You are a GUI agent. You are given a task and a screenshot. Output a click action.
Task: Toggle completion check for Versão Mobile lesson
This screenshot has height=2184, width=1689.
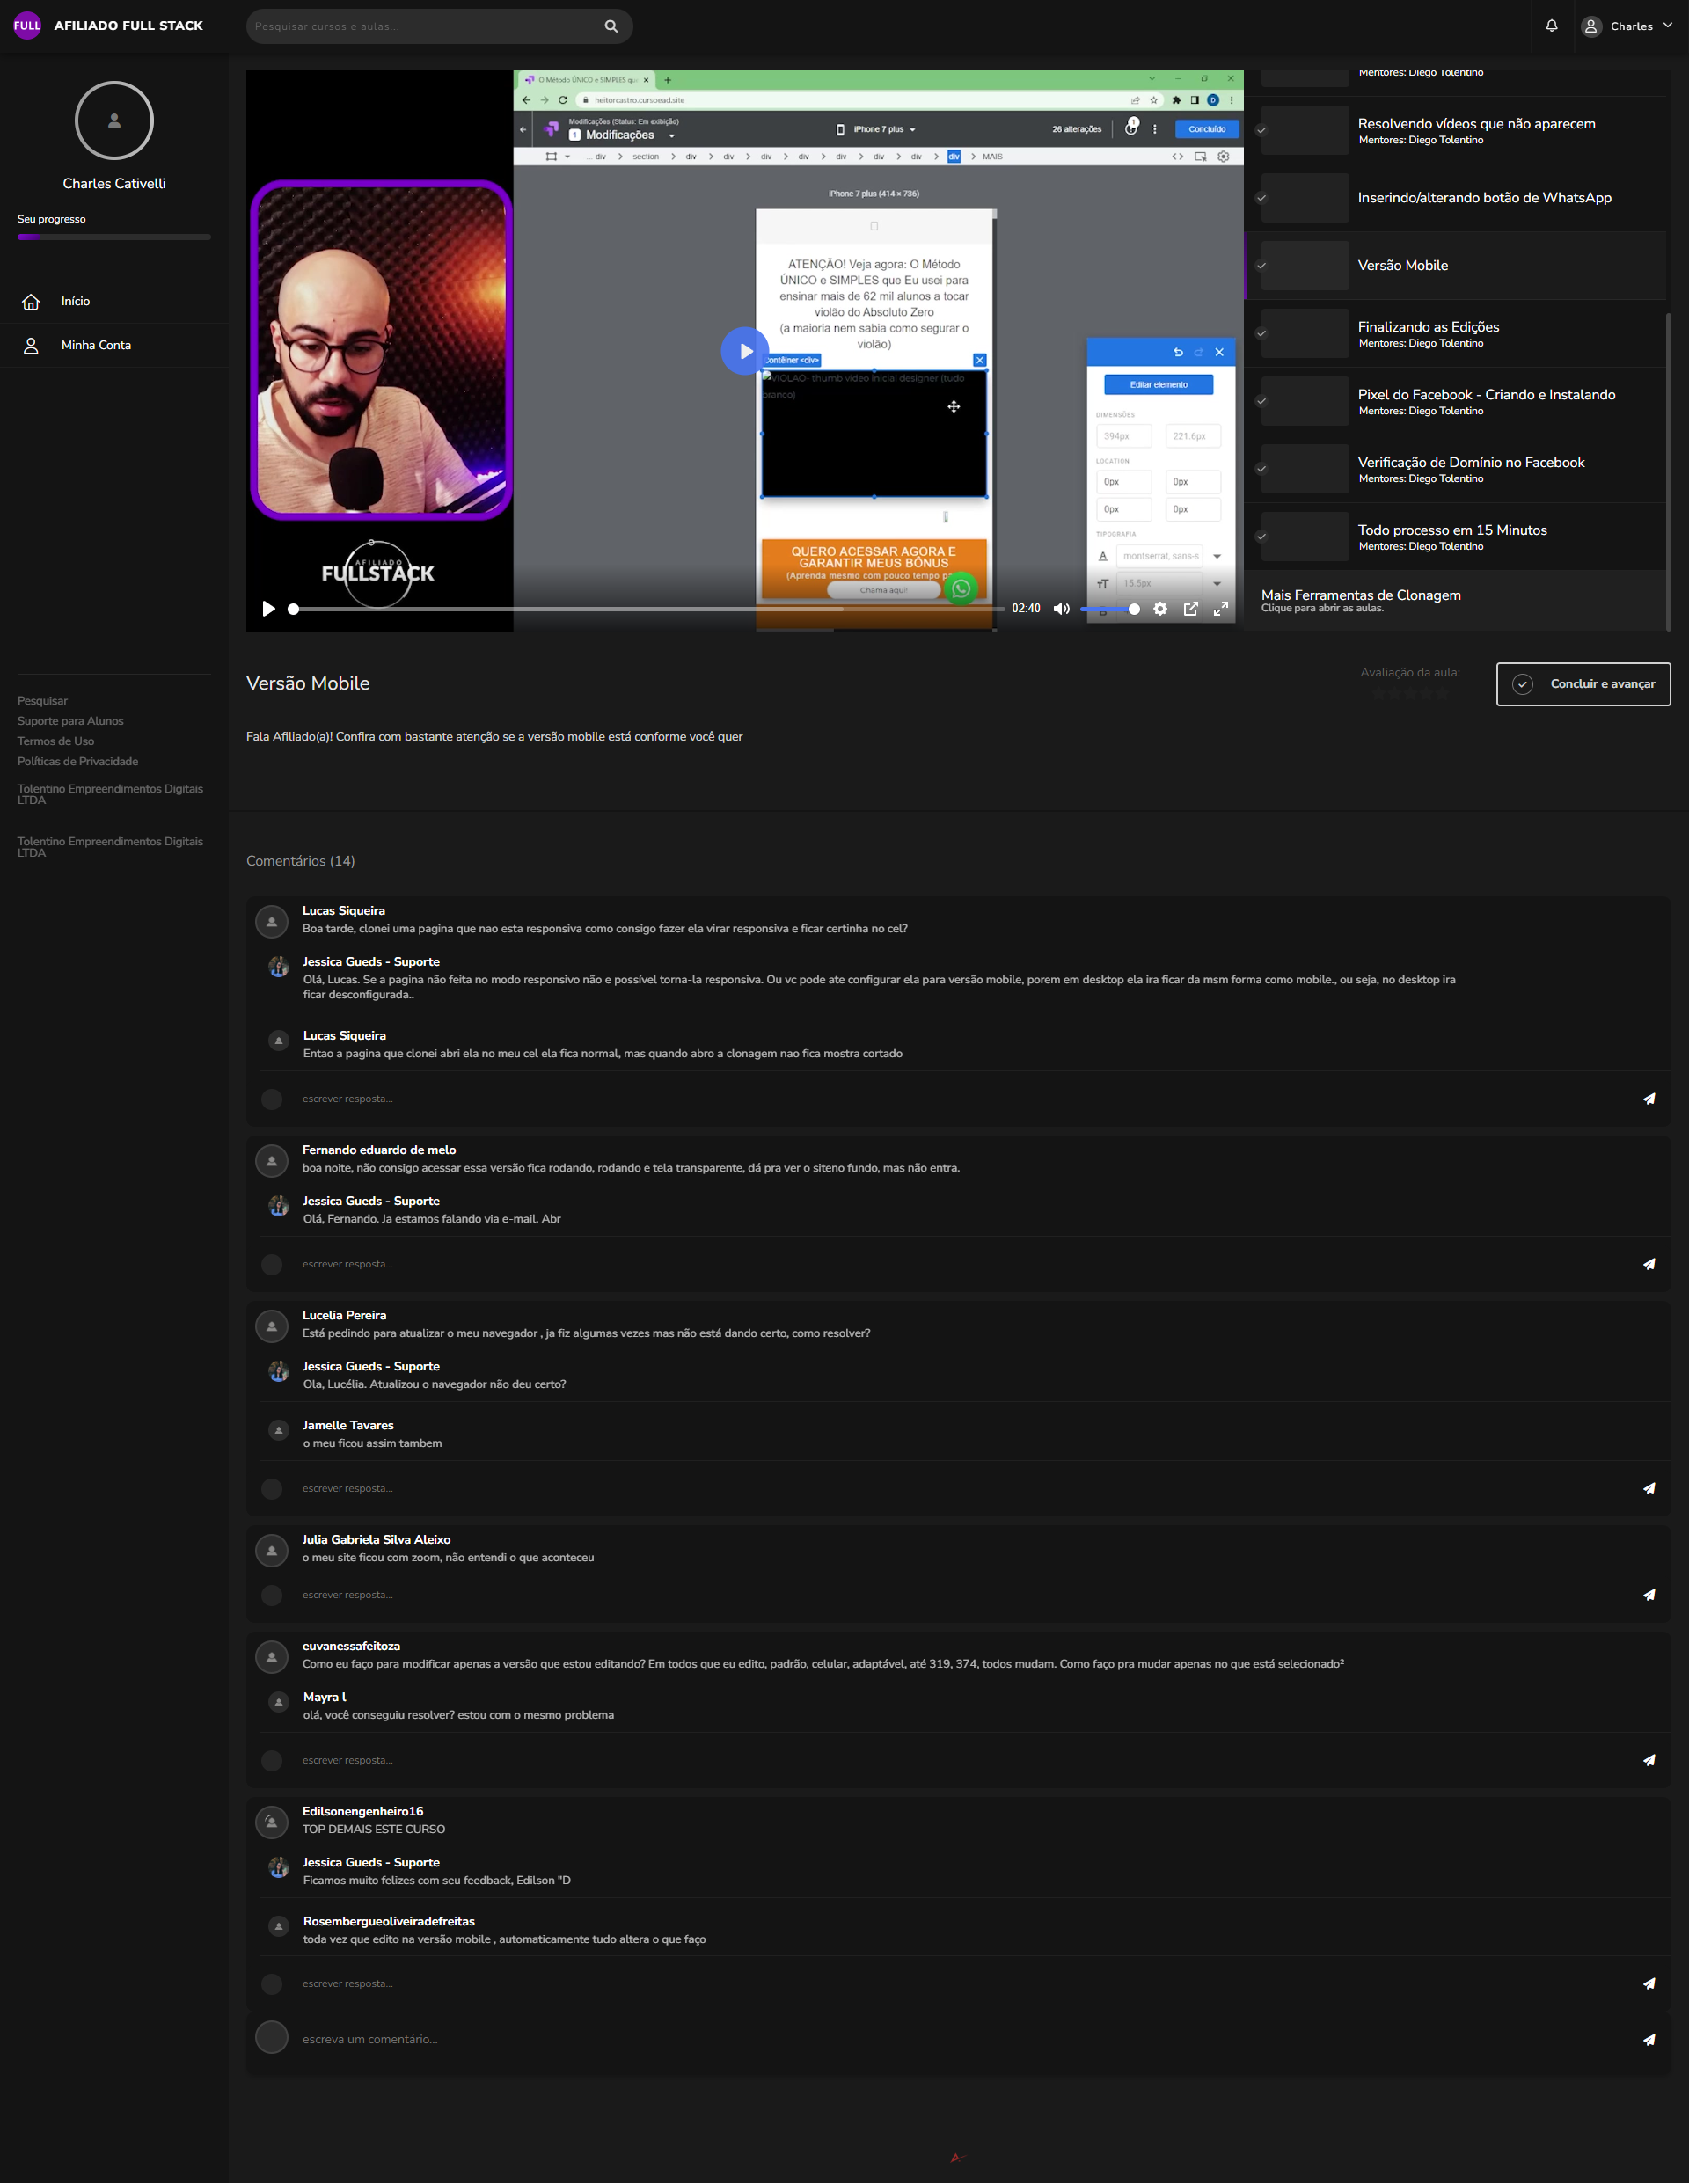1261,266
